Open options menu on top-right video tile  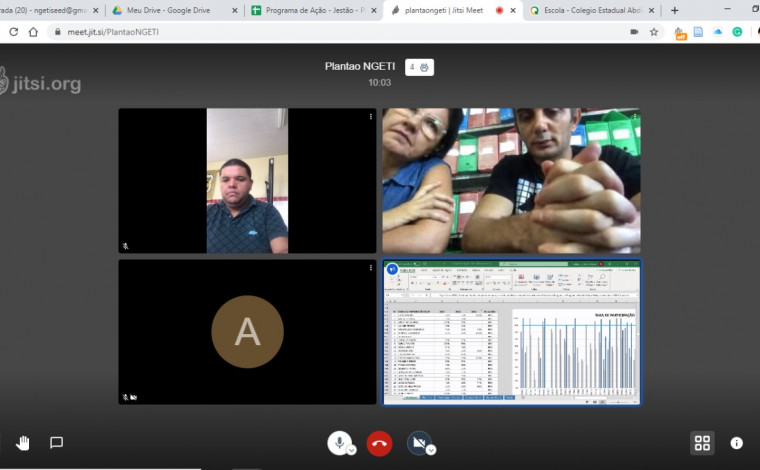tap(634, 117)
